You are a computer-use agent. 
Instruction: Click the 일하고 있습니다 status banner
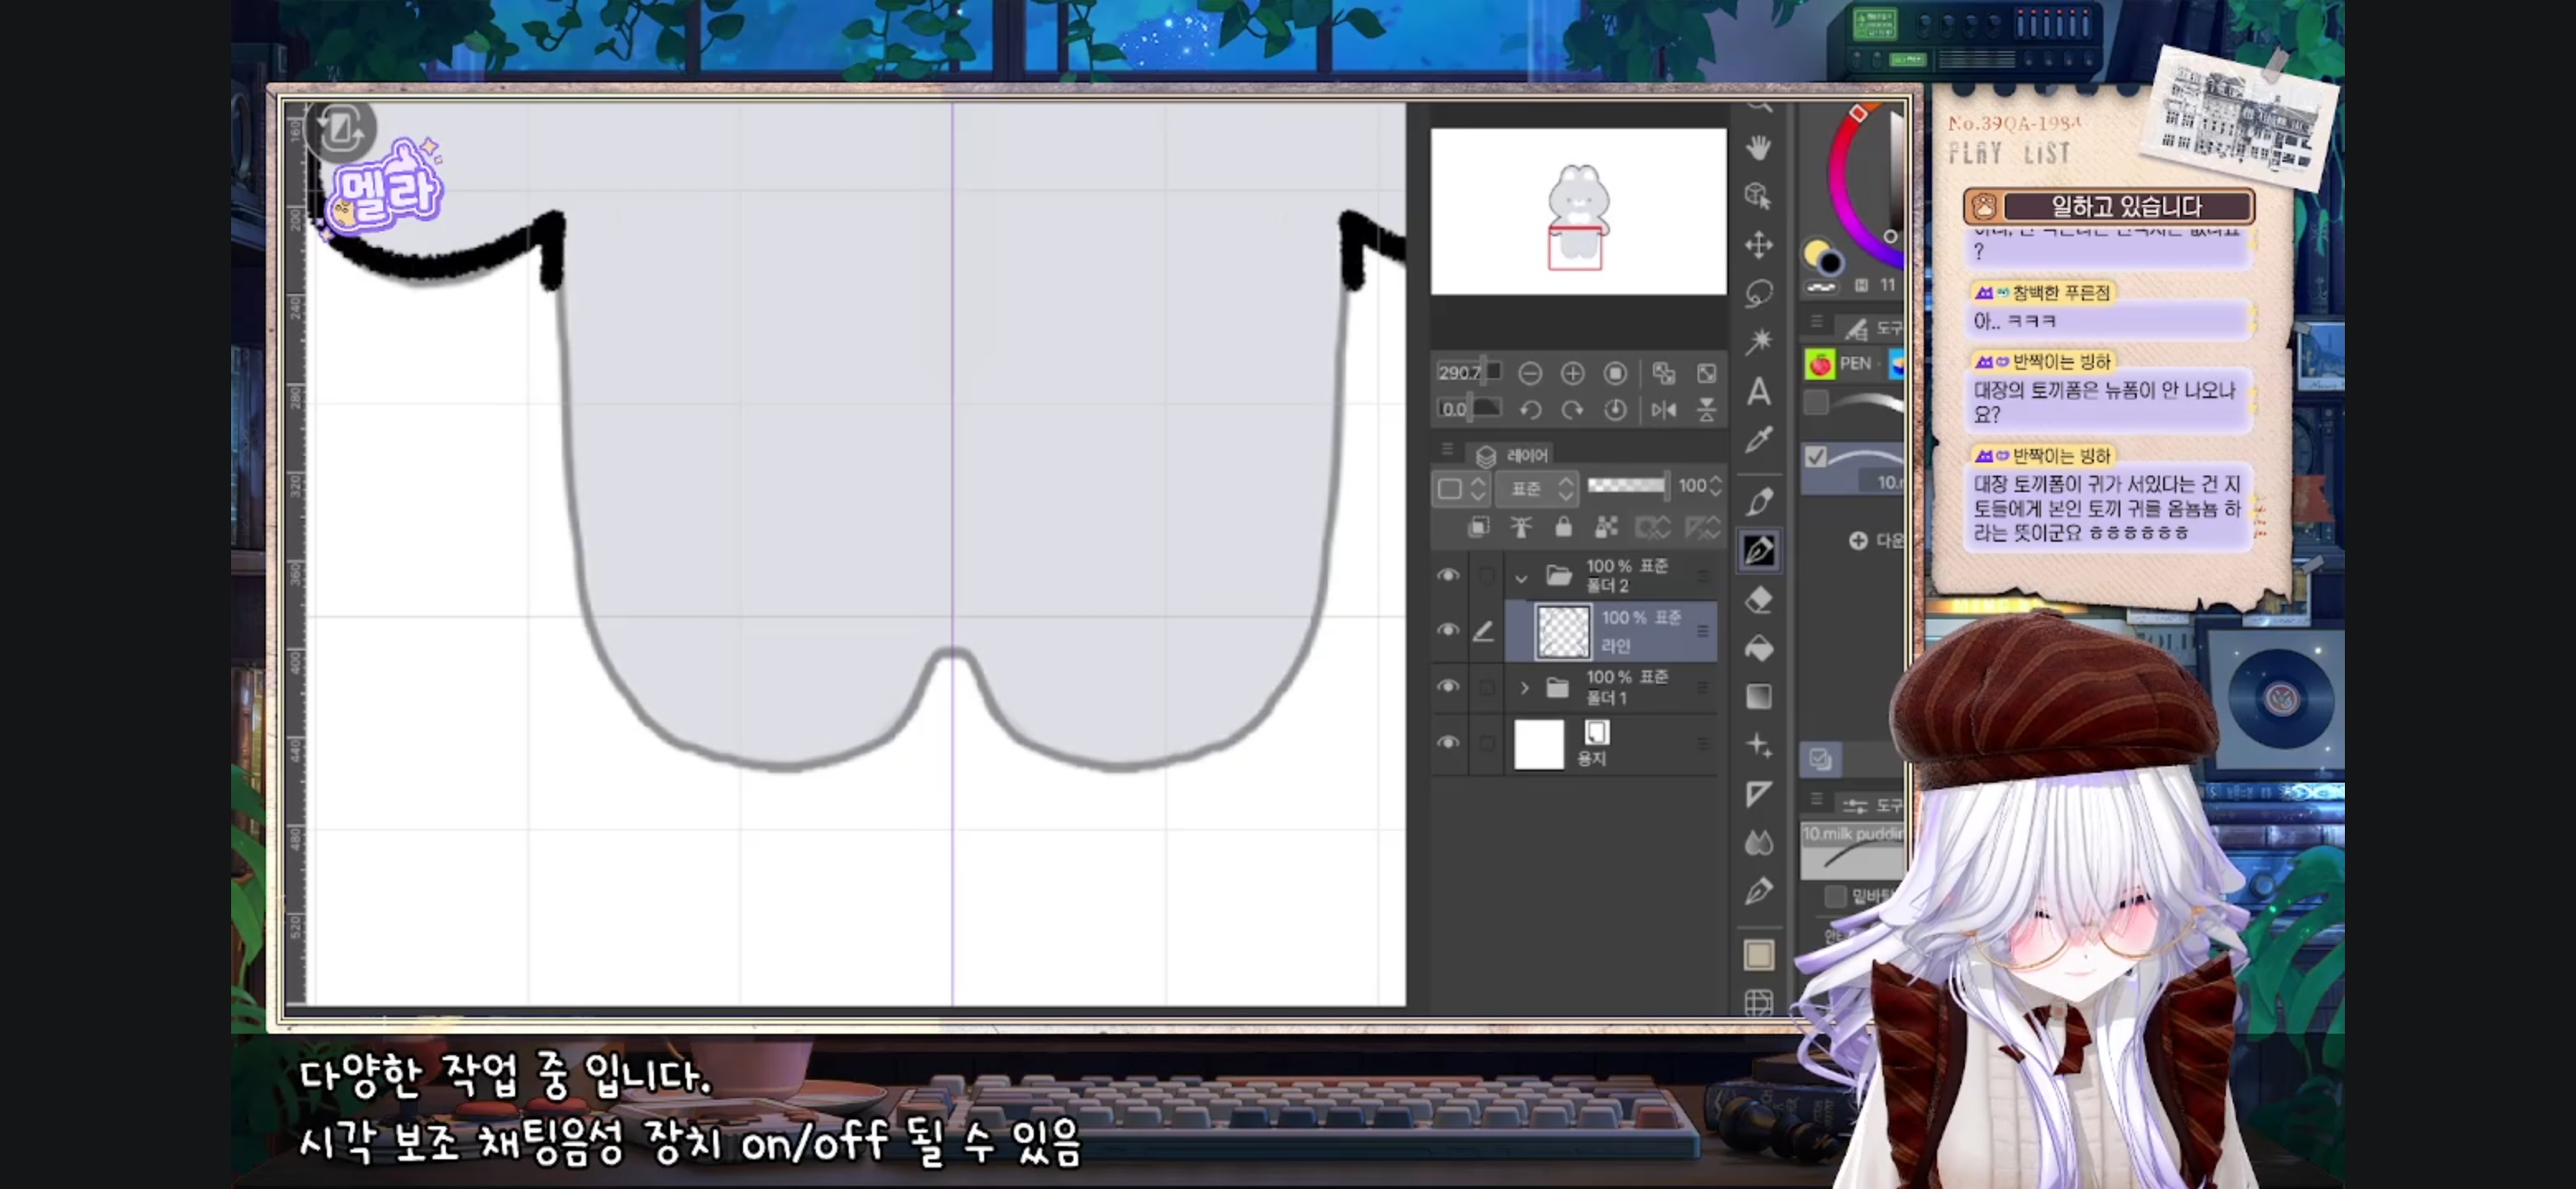[2108, 206]
